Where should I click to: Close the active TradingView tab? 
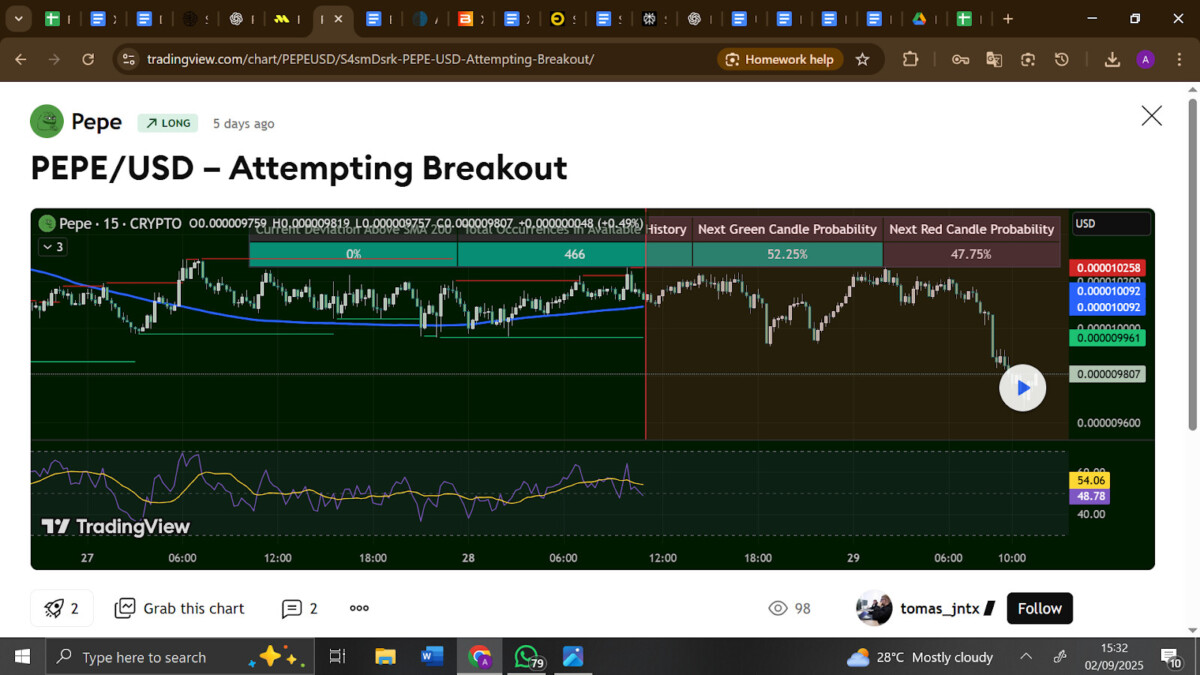click(339, 18)
